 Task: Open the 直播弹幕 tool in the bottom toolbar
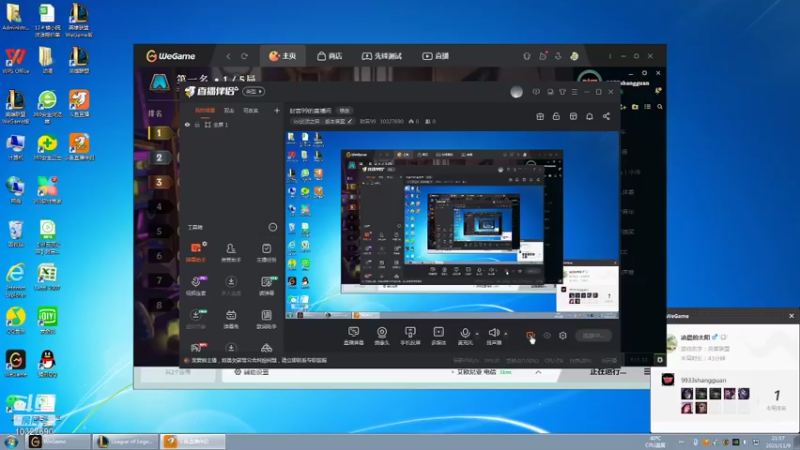pos(354,336)
